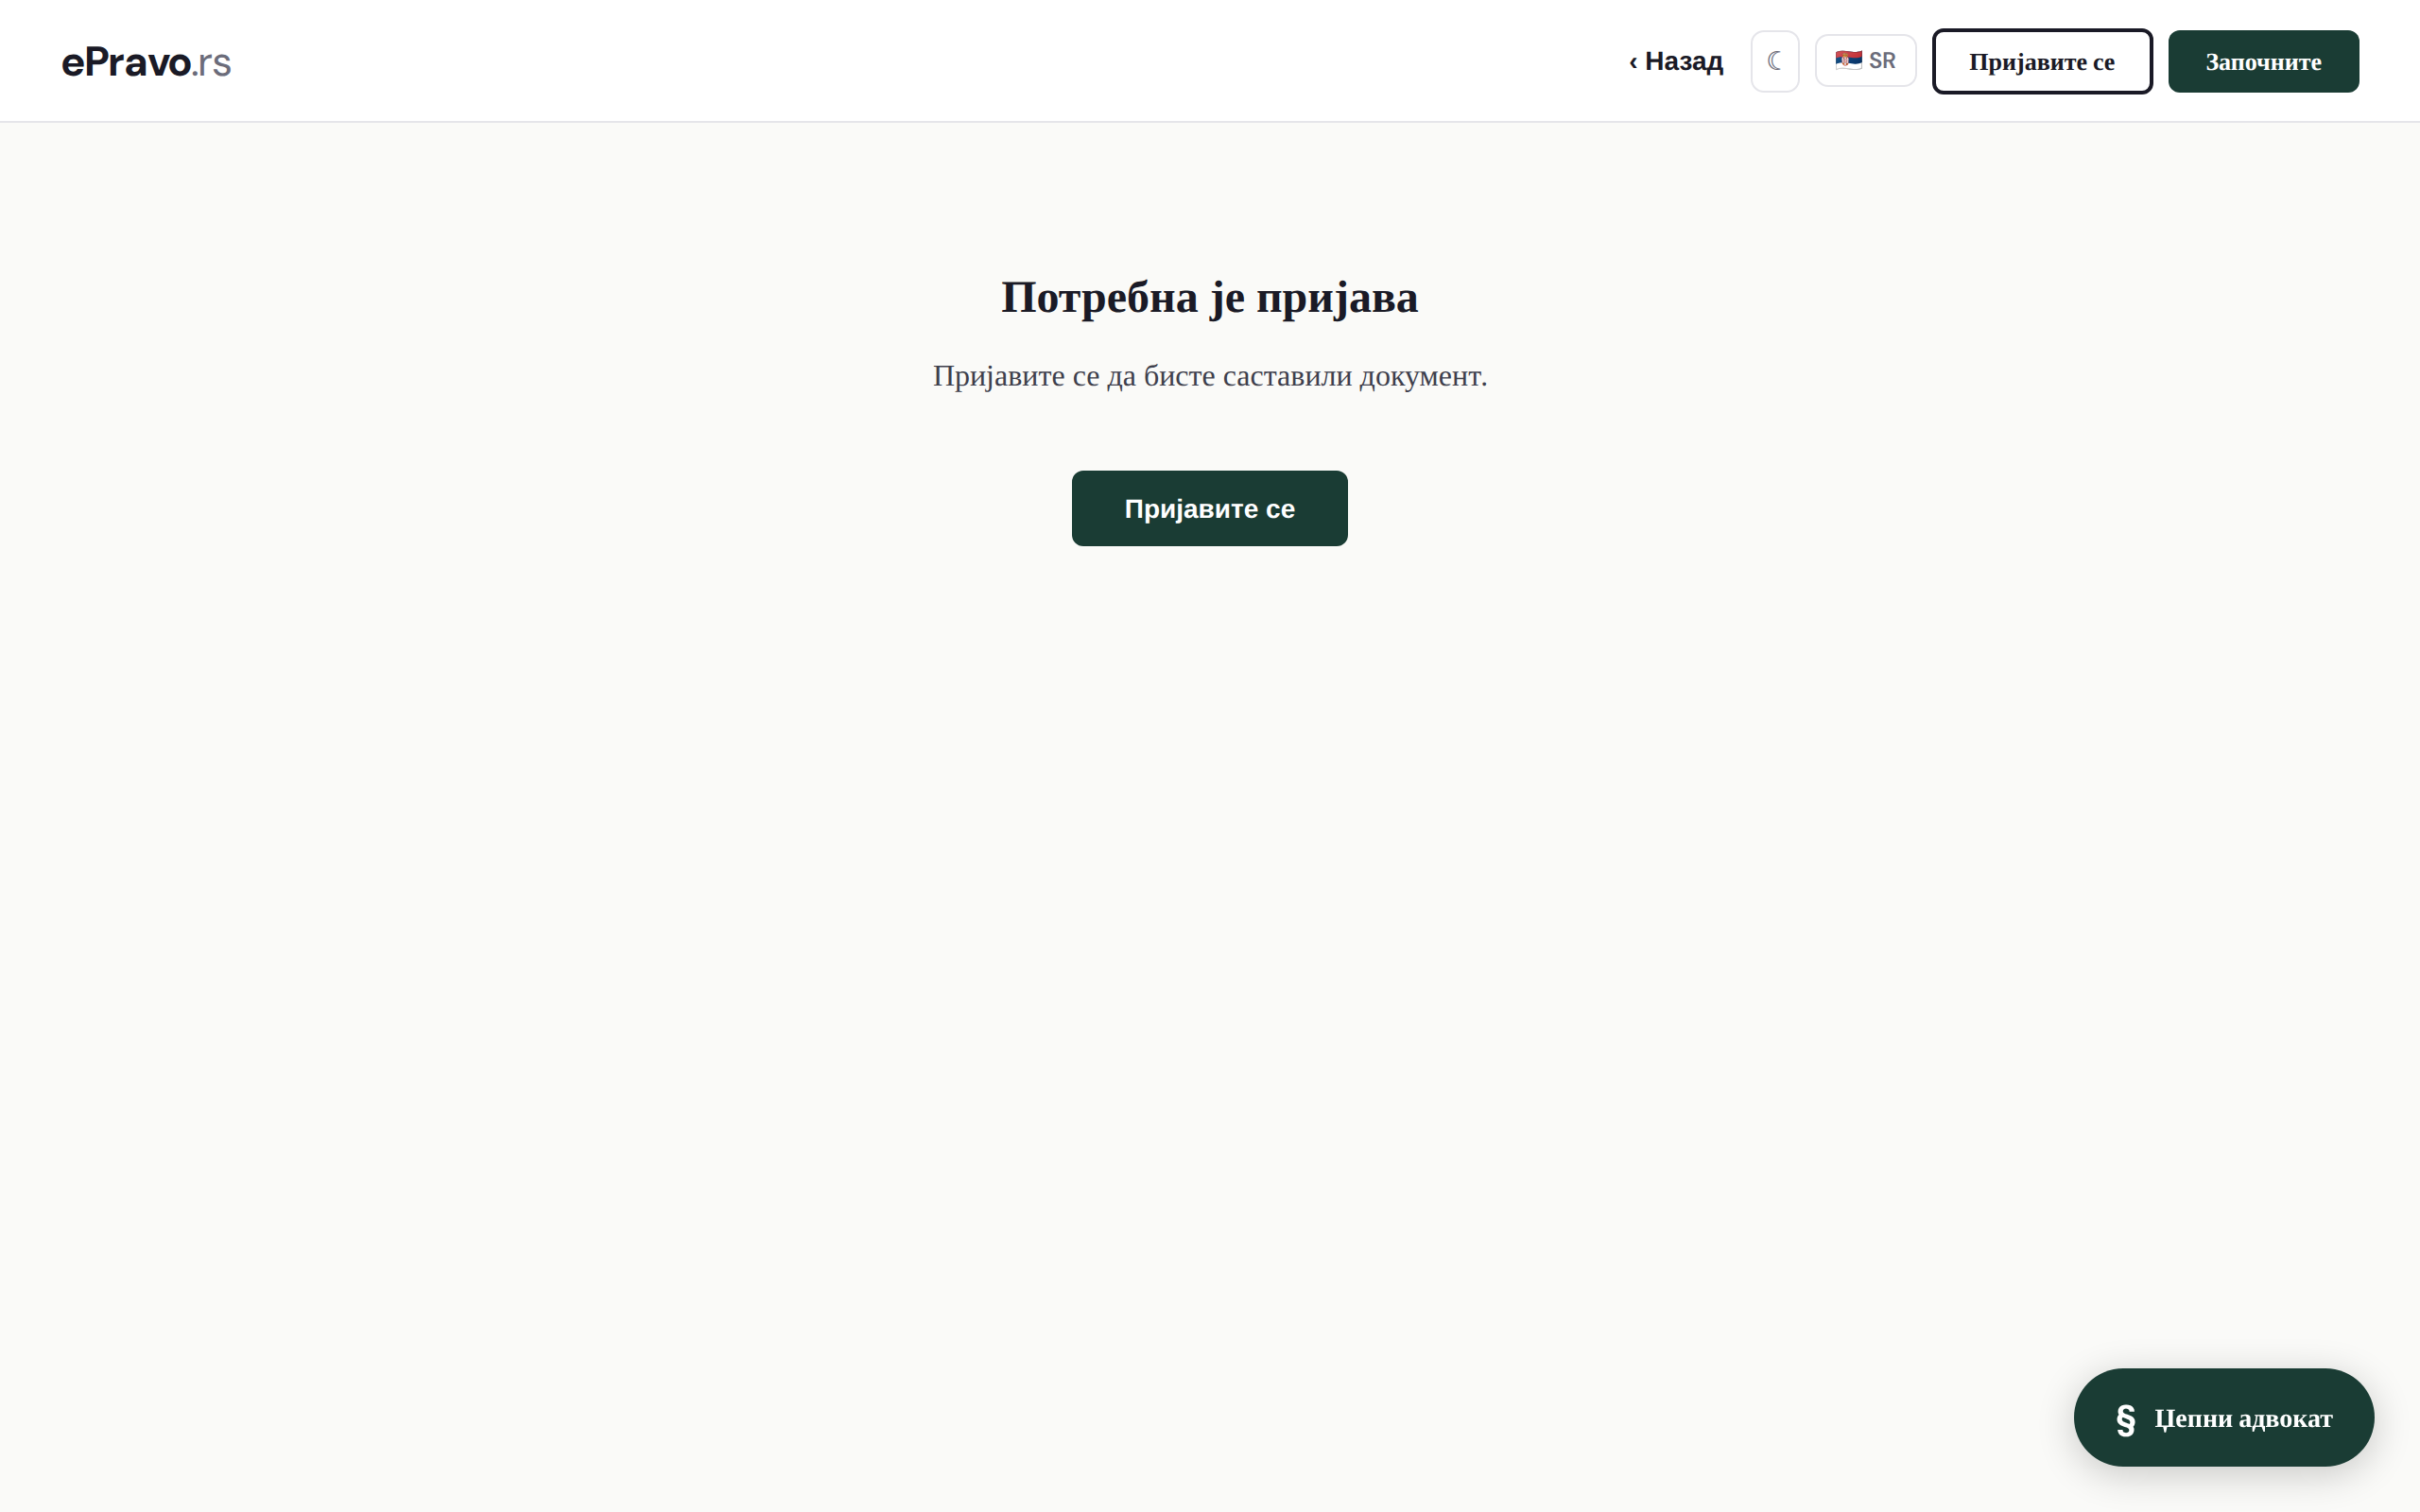Click the ePravo wordmark text
The height and width of the screenshot is (1512, 2420).
click(x=126, y=62)
